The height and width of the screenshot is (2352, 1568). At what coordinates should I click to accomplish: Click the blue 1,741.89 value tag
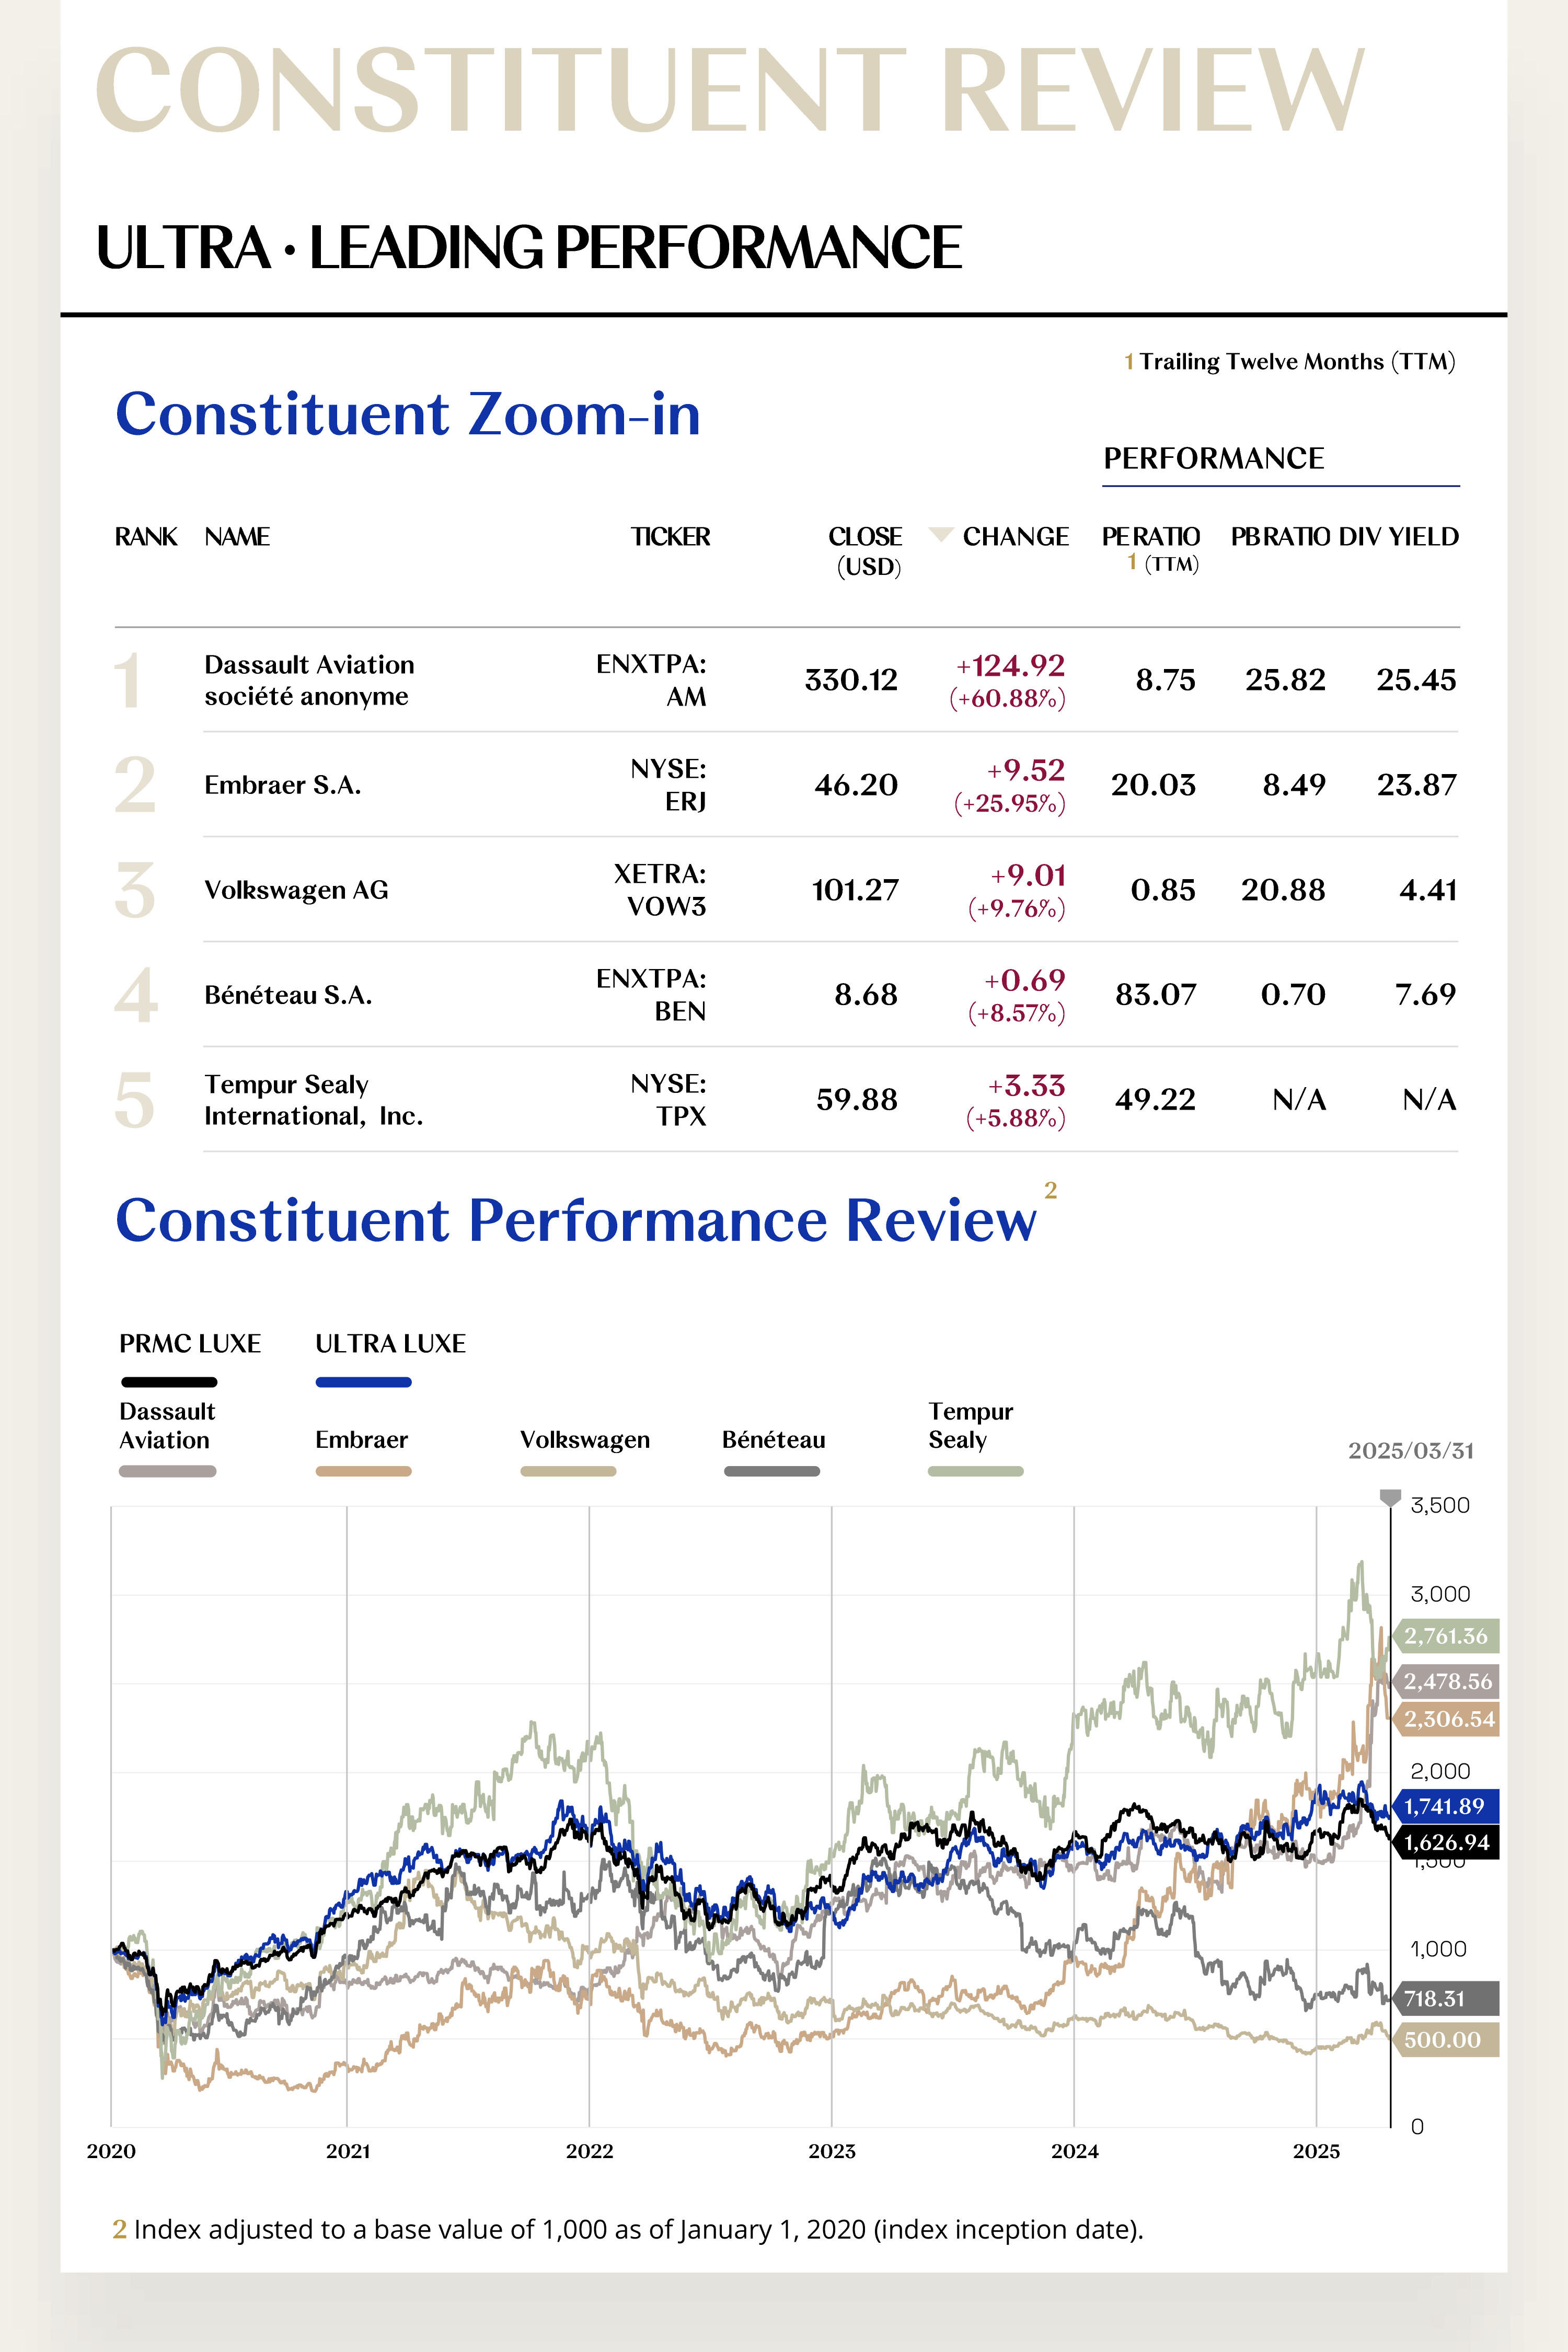click(x=1446, y=1806)
